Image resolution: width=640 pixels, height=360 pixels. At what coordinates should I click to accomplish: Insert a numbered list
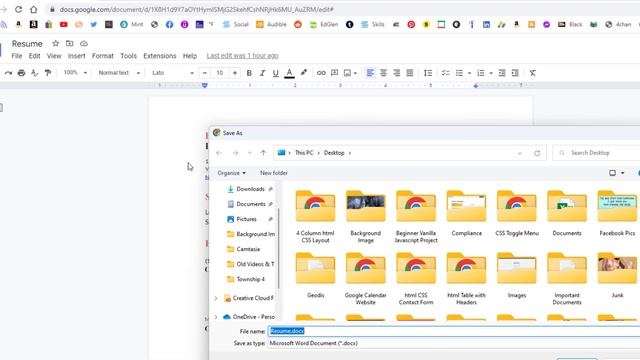tap(481, 73)
